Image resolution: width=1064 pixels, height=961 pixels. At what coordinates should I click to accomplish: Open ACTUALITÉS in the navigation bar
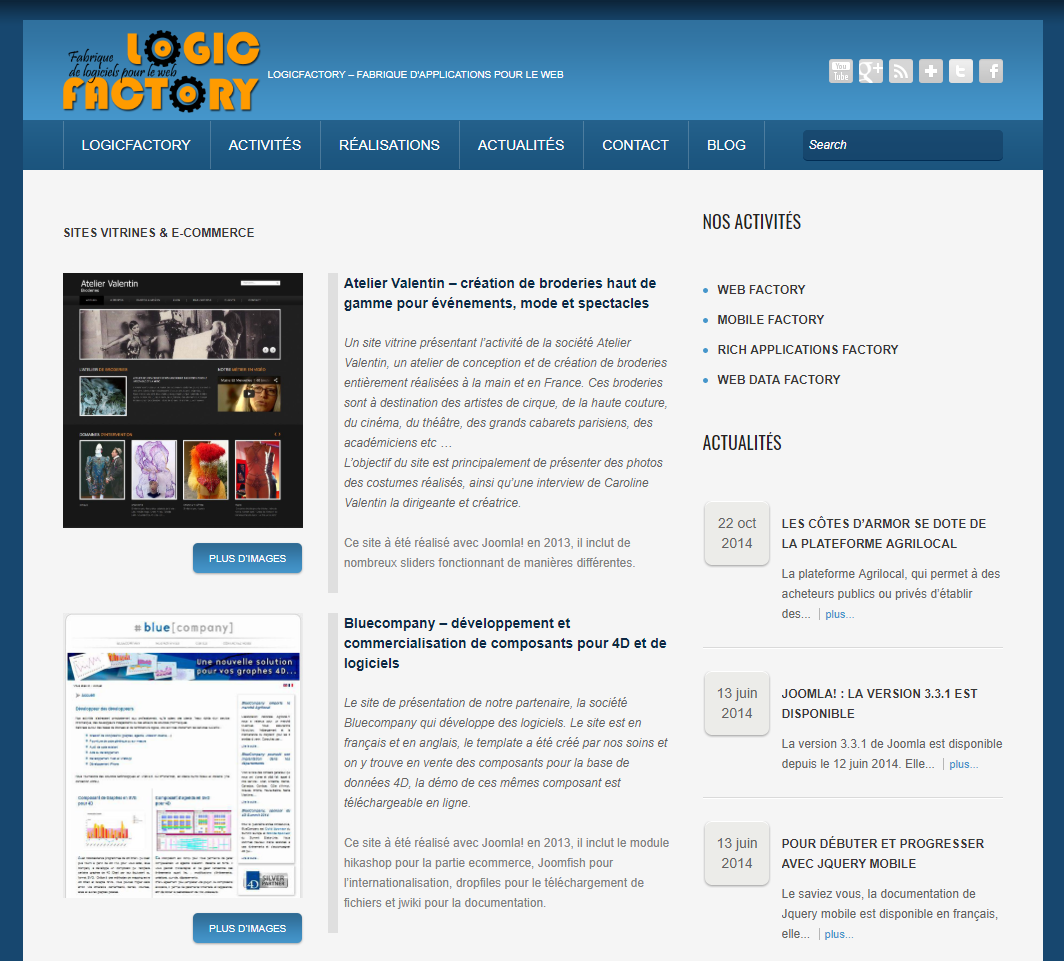click(x=521, y=145)
